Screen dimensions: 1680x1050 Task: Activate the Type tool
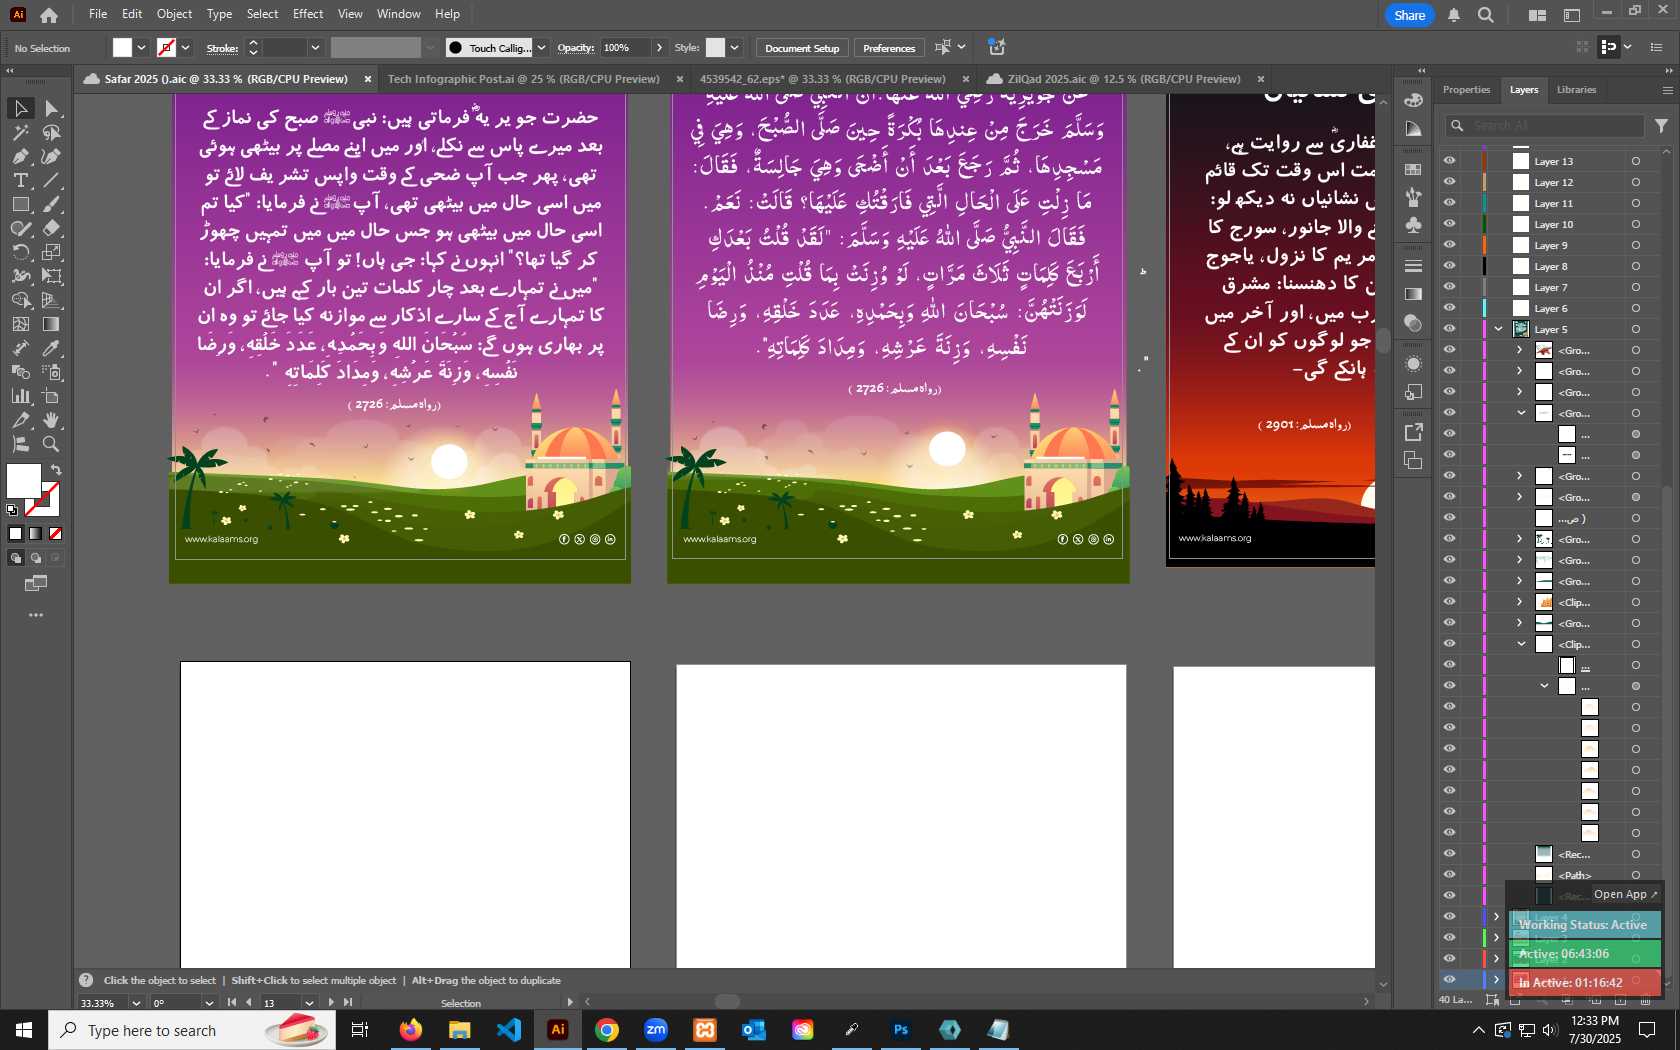[20, 180]
